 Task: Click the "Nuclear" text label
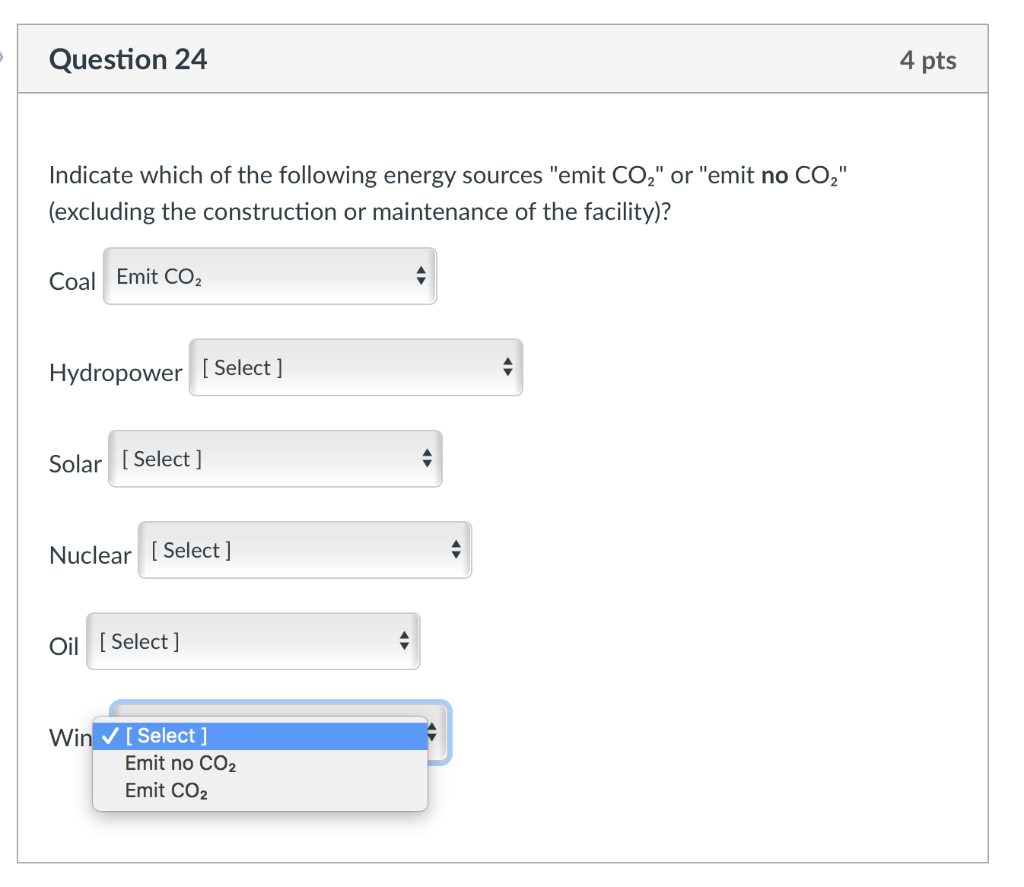(x=90, y=555)
